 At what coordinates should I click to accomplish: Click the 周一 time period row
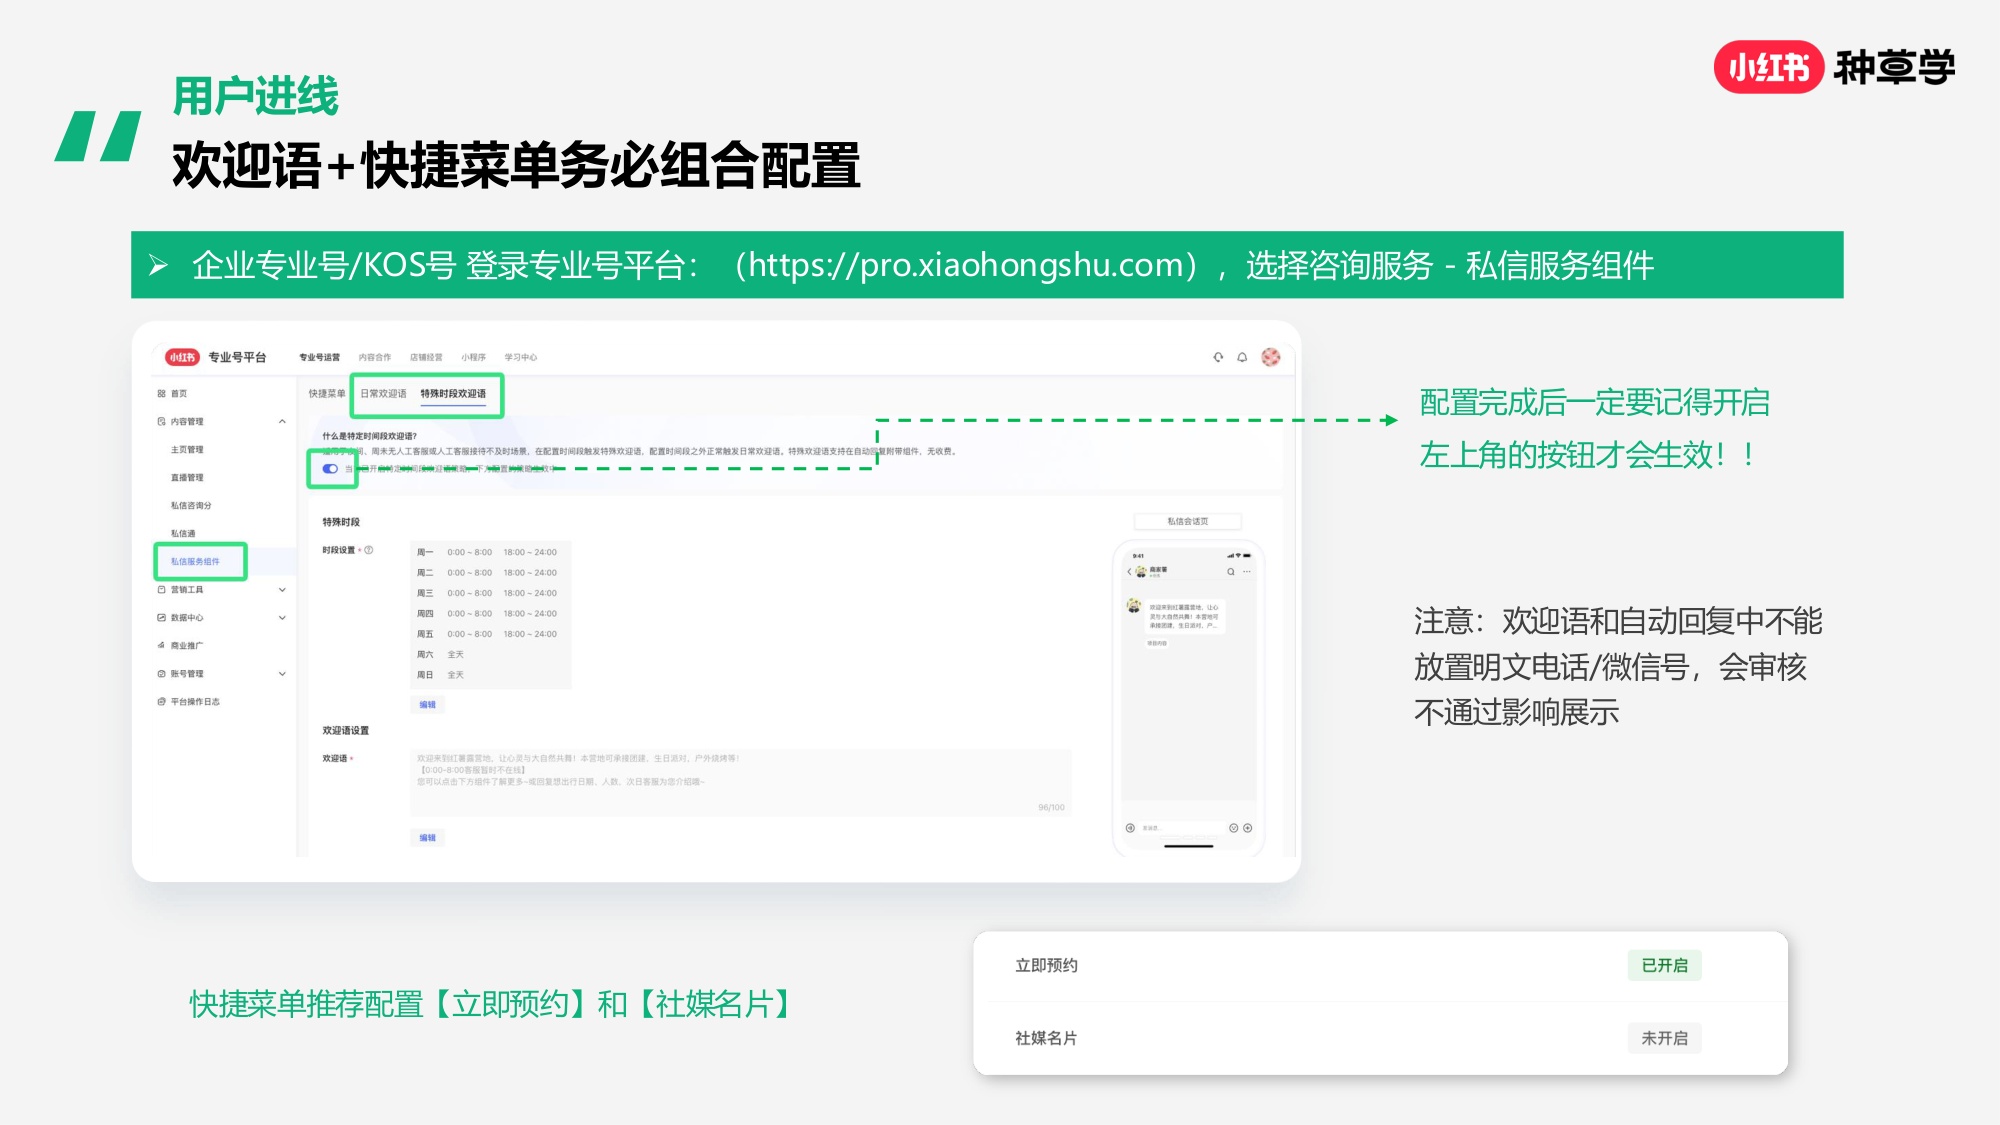pos(488,552)
